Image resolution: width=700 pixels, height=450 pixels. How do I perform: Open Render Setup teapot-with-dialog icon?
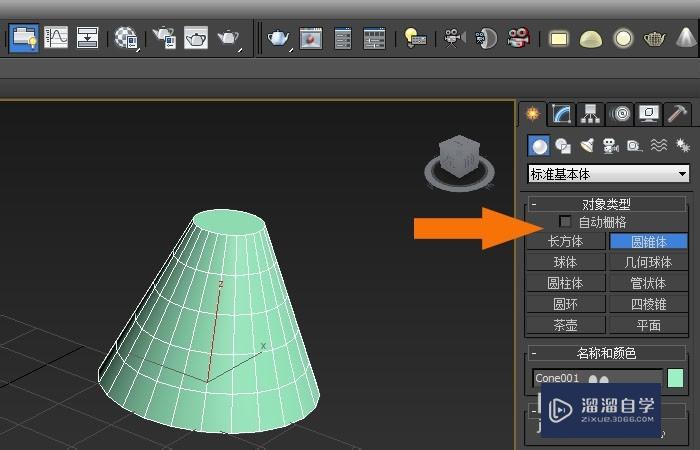click(x=163, y=38)
